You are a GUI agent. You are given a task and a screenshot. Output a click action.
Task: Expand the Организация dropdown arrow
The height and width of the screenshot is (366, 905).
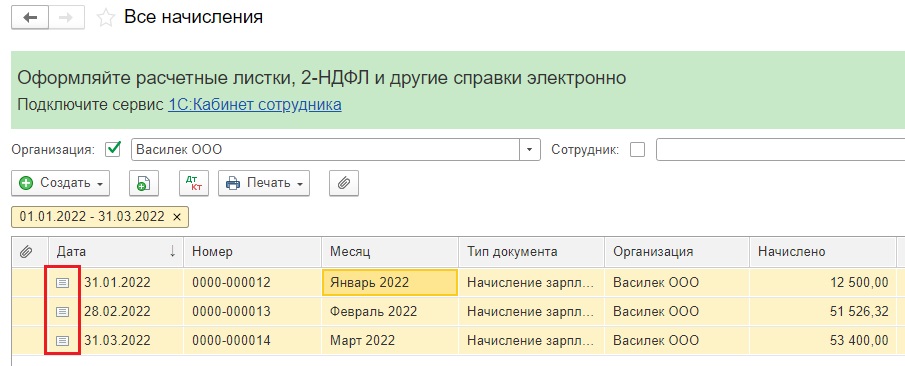pyautogui.click(x=529, y=150)
